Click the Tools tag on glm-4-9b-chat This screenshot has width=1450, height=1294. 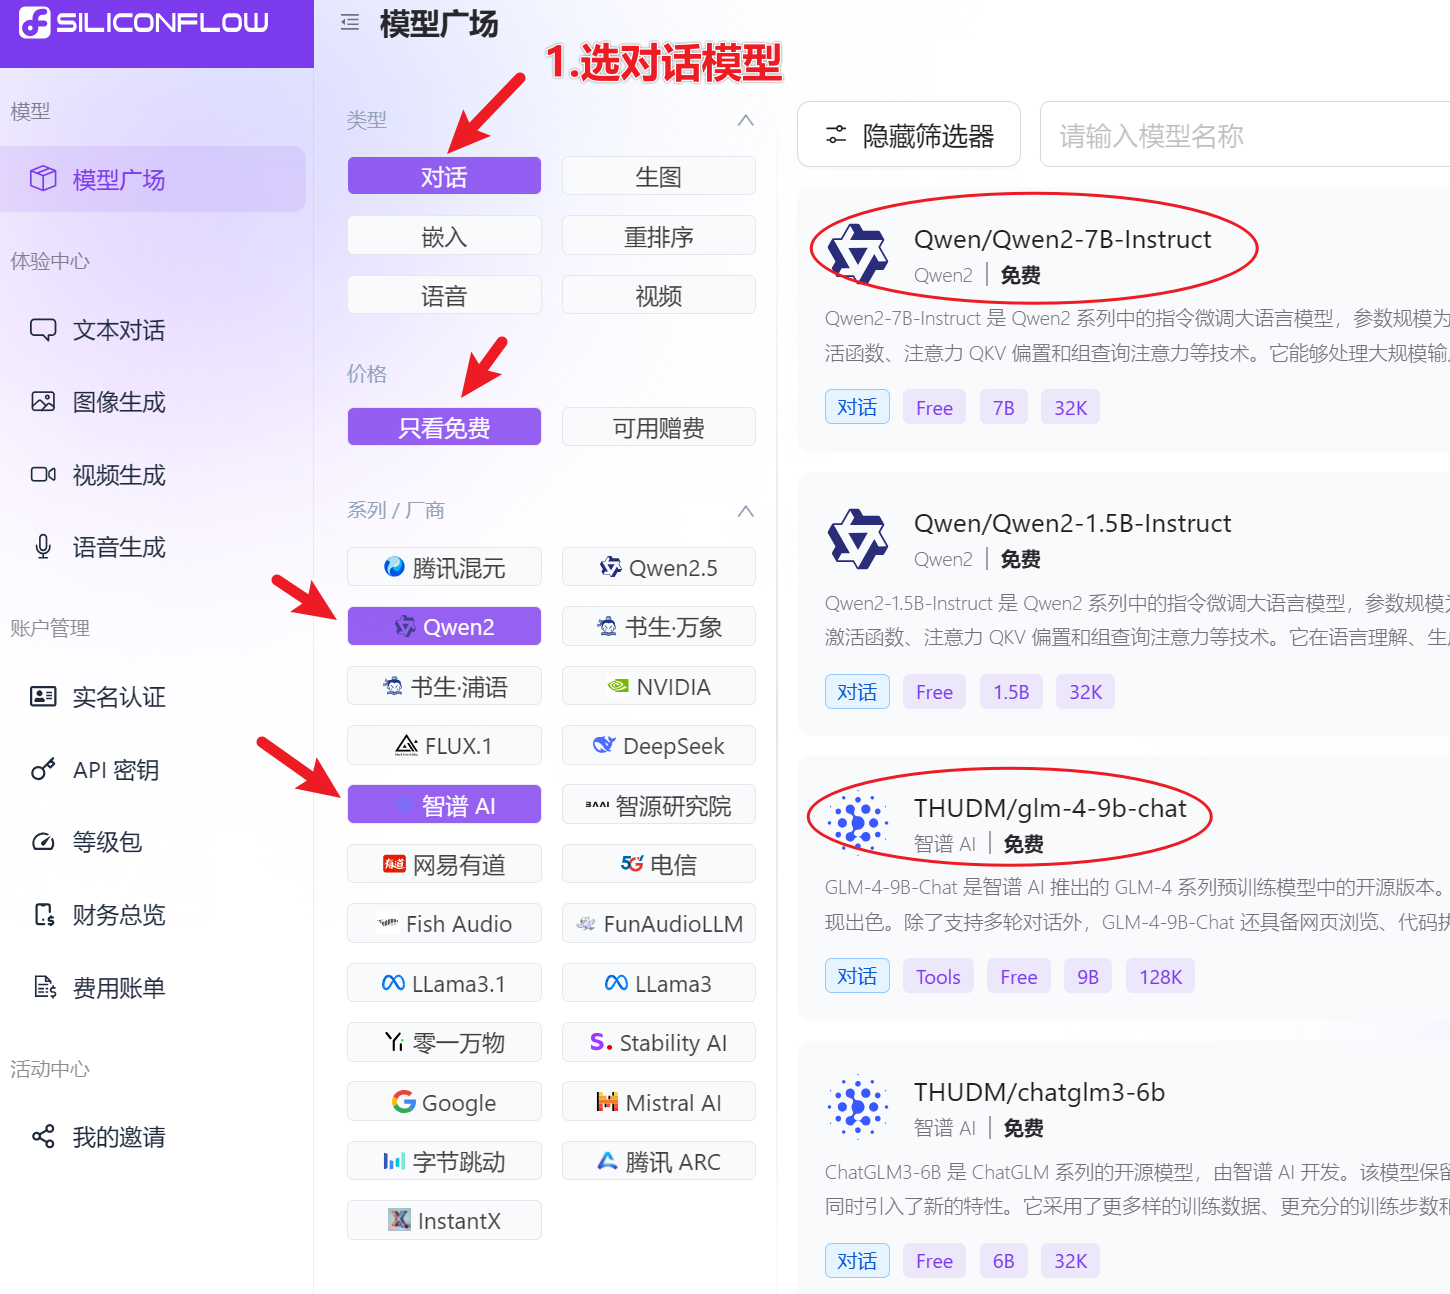coord(938,976)
